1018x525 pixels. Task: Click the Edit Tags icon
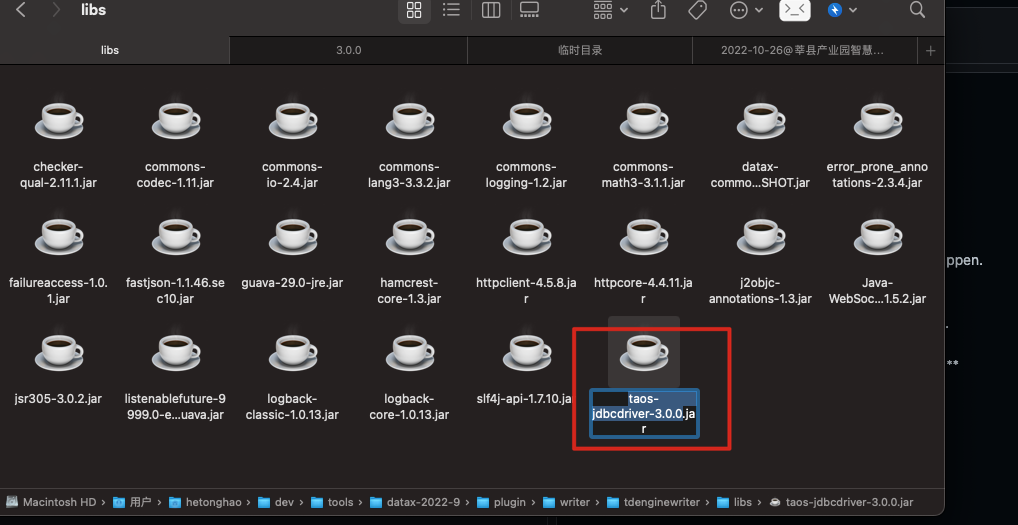click(x=697, y=10)
